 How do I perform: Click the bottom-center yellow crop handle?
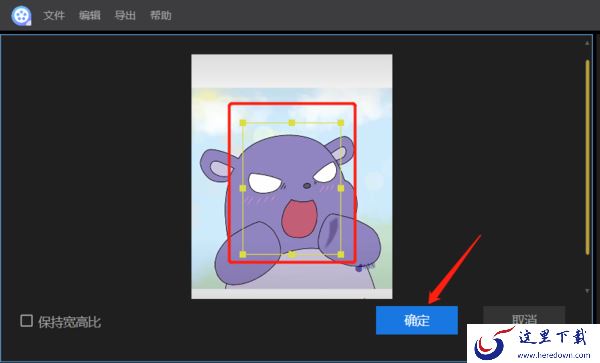tap(292, 254)
